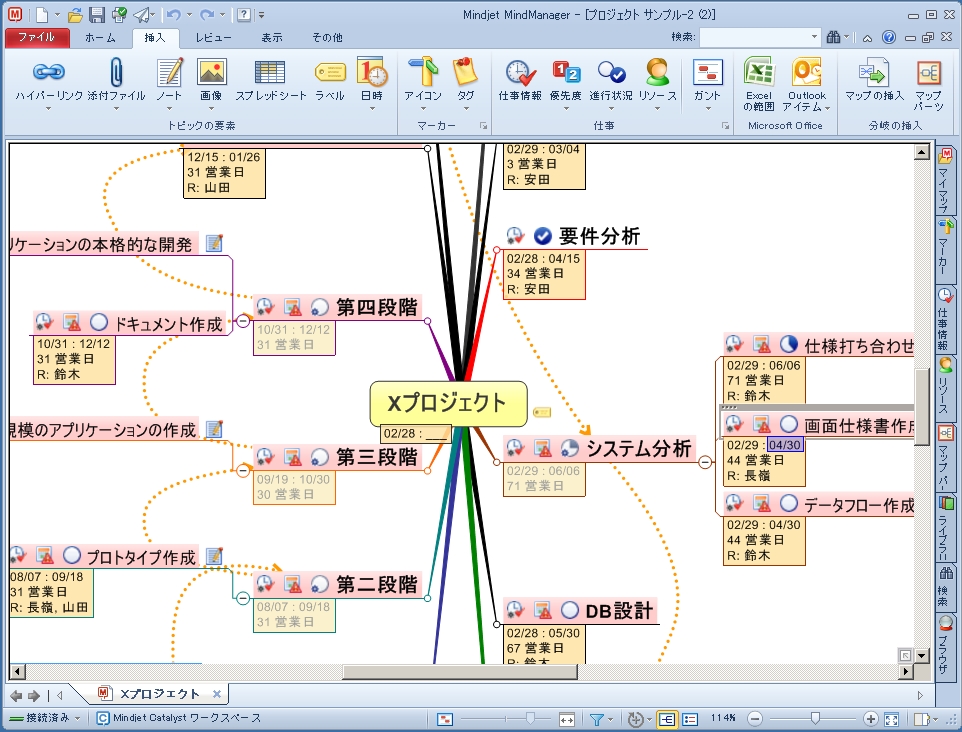Collapse the 第三段階 branch toggle
The width and height of the screenshot is (962, 732).
243,471
